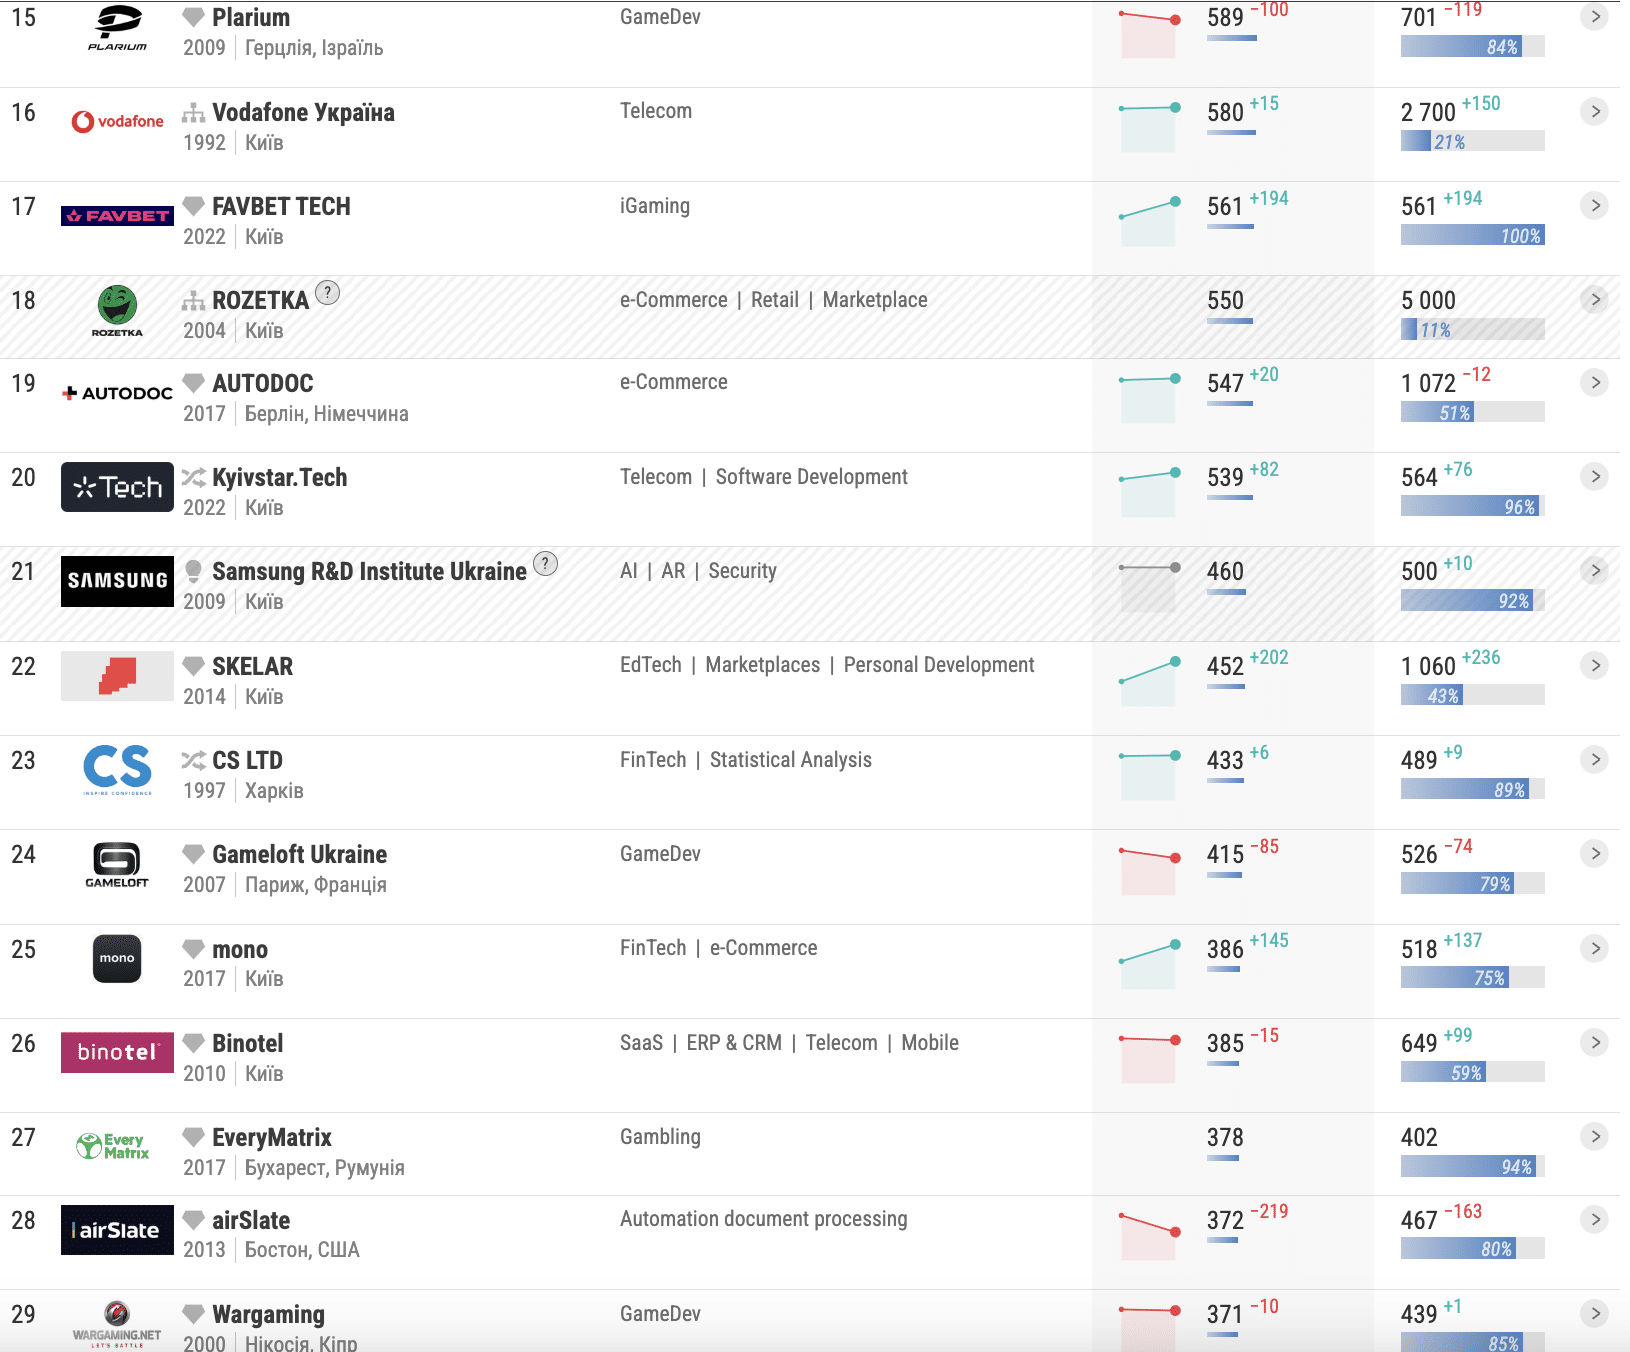Open the chevron on the AUTODOC row
Image resolution: width=1630 pixels, height=1352 pixels.
[1595, 383]
